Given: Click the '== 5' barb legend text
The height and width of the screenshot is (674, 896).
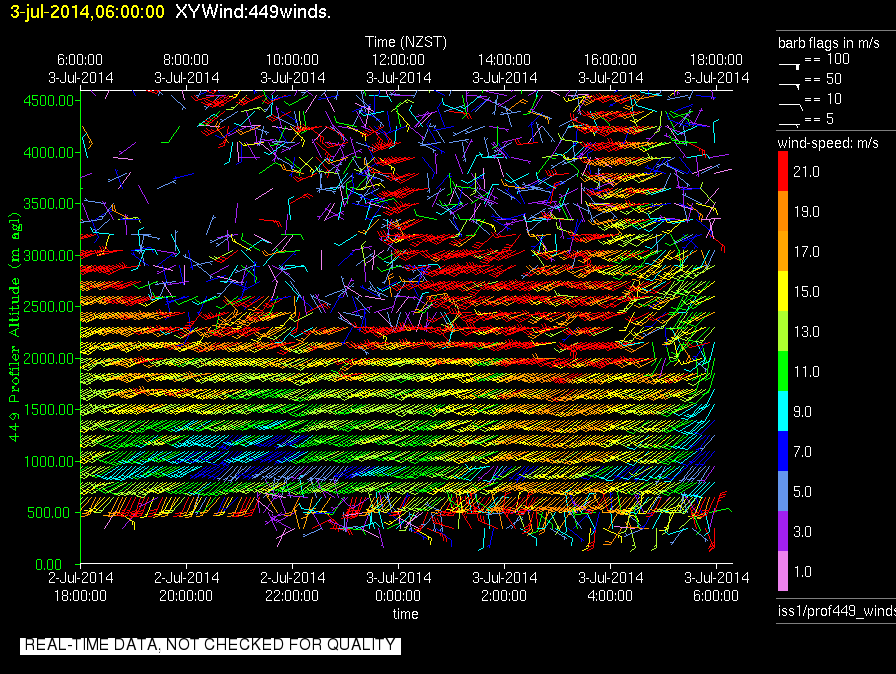Looking at the screenshot, I should [819, 119].
